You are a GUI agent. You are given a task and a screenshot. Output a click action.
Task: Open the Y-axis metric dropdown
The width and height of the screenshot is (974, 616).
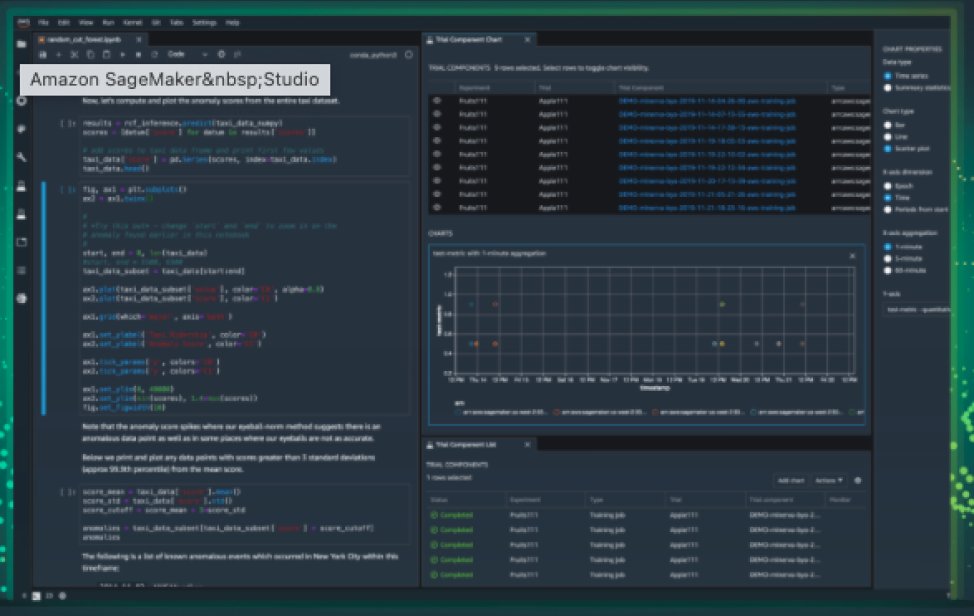916,309
